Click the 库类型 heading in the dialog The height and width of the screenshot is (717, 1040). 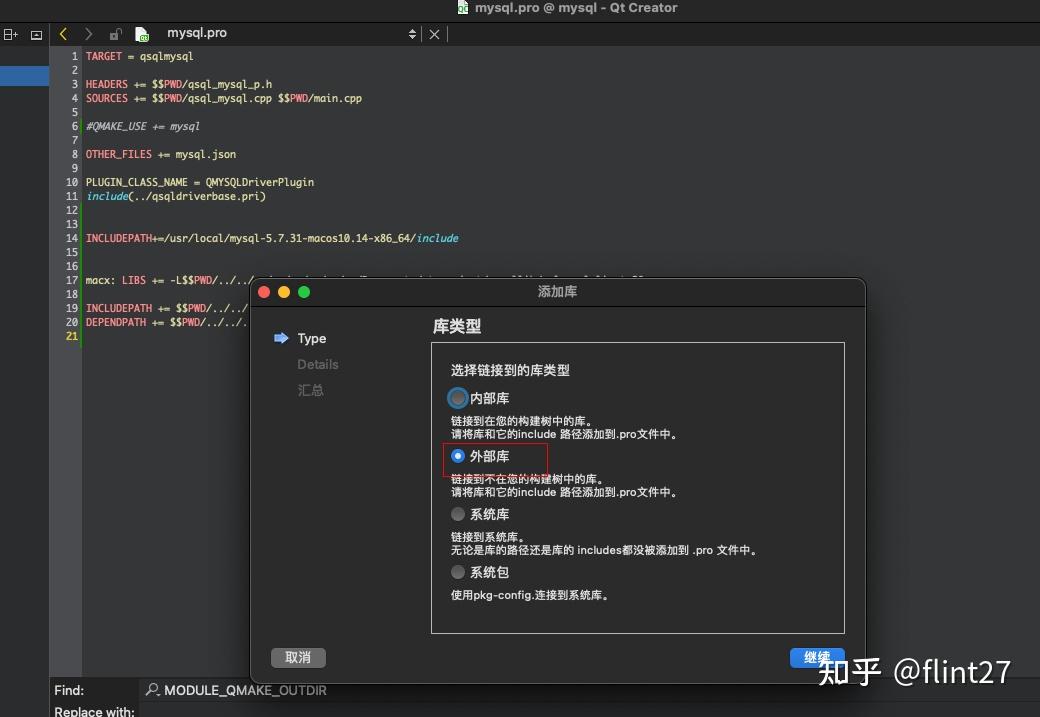[x=457, y=326]
